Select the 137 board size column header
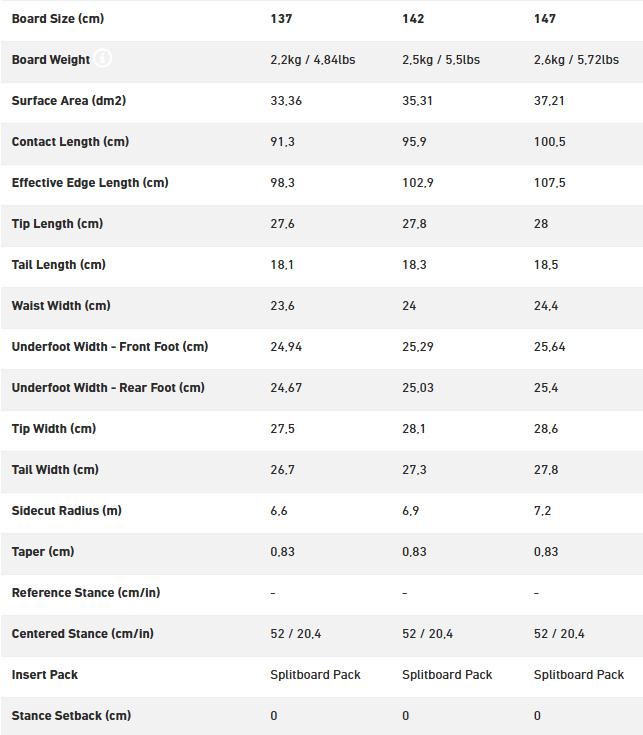 pos(281,19)
